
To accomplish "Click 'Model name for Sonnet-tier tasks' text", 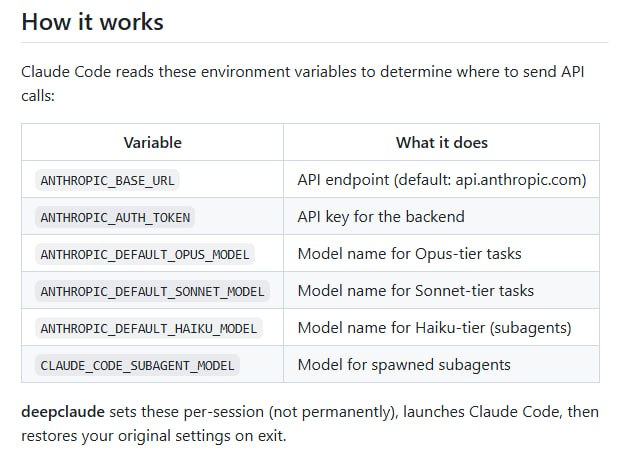I will pos(415,291).
